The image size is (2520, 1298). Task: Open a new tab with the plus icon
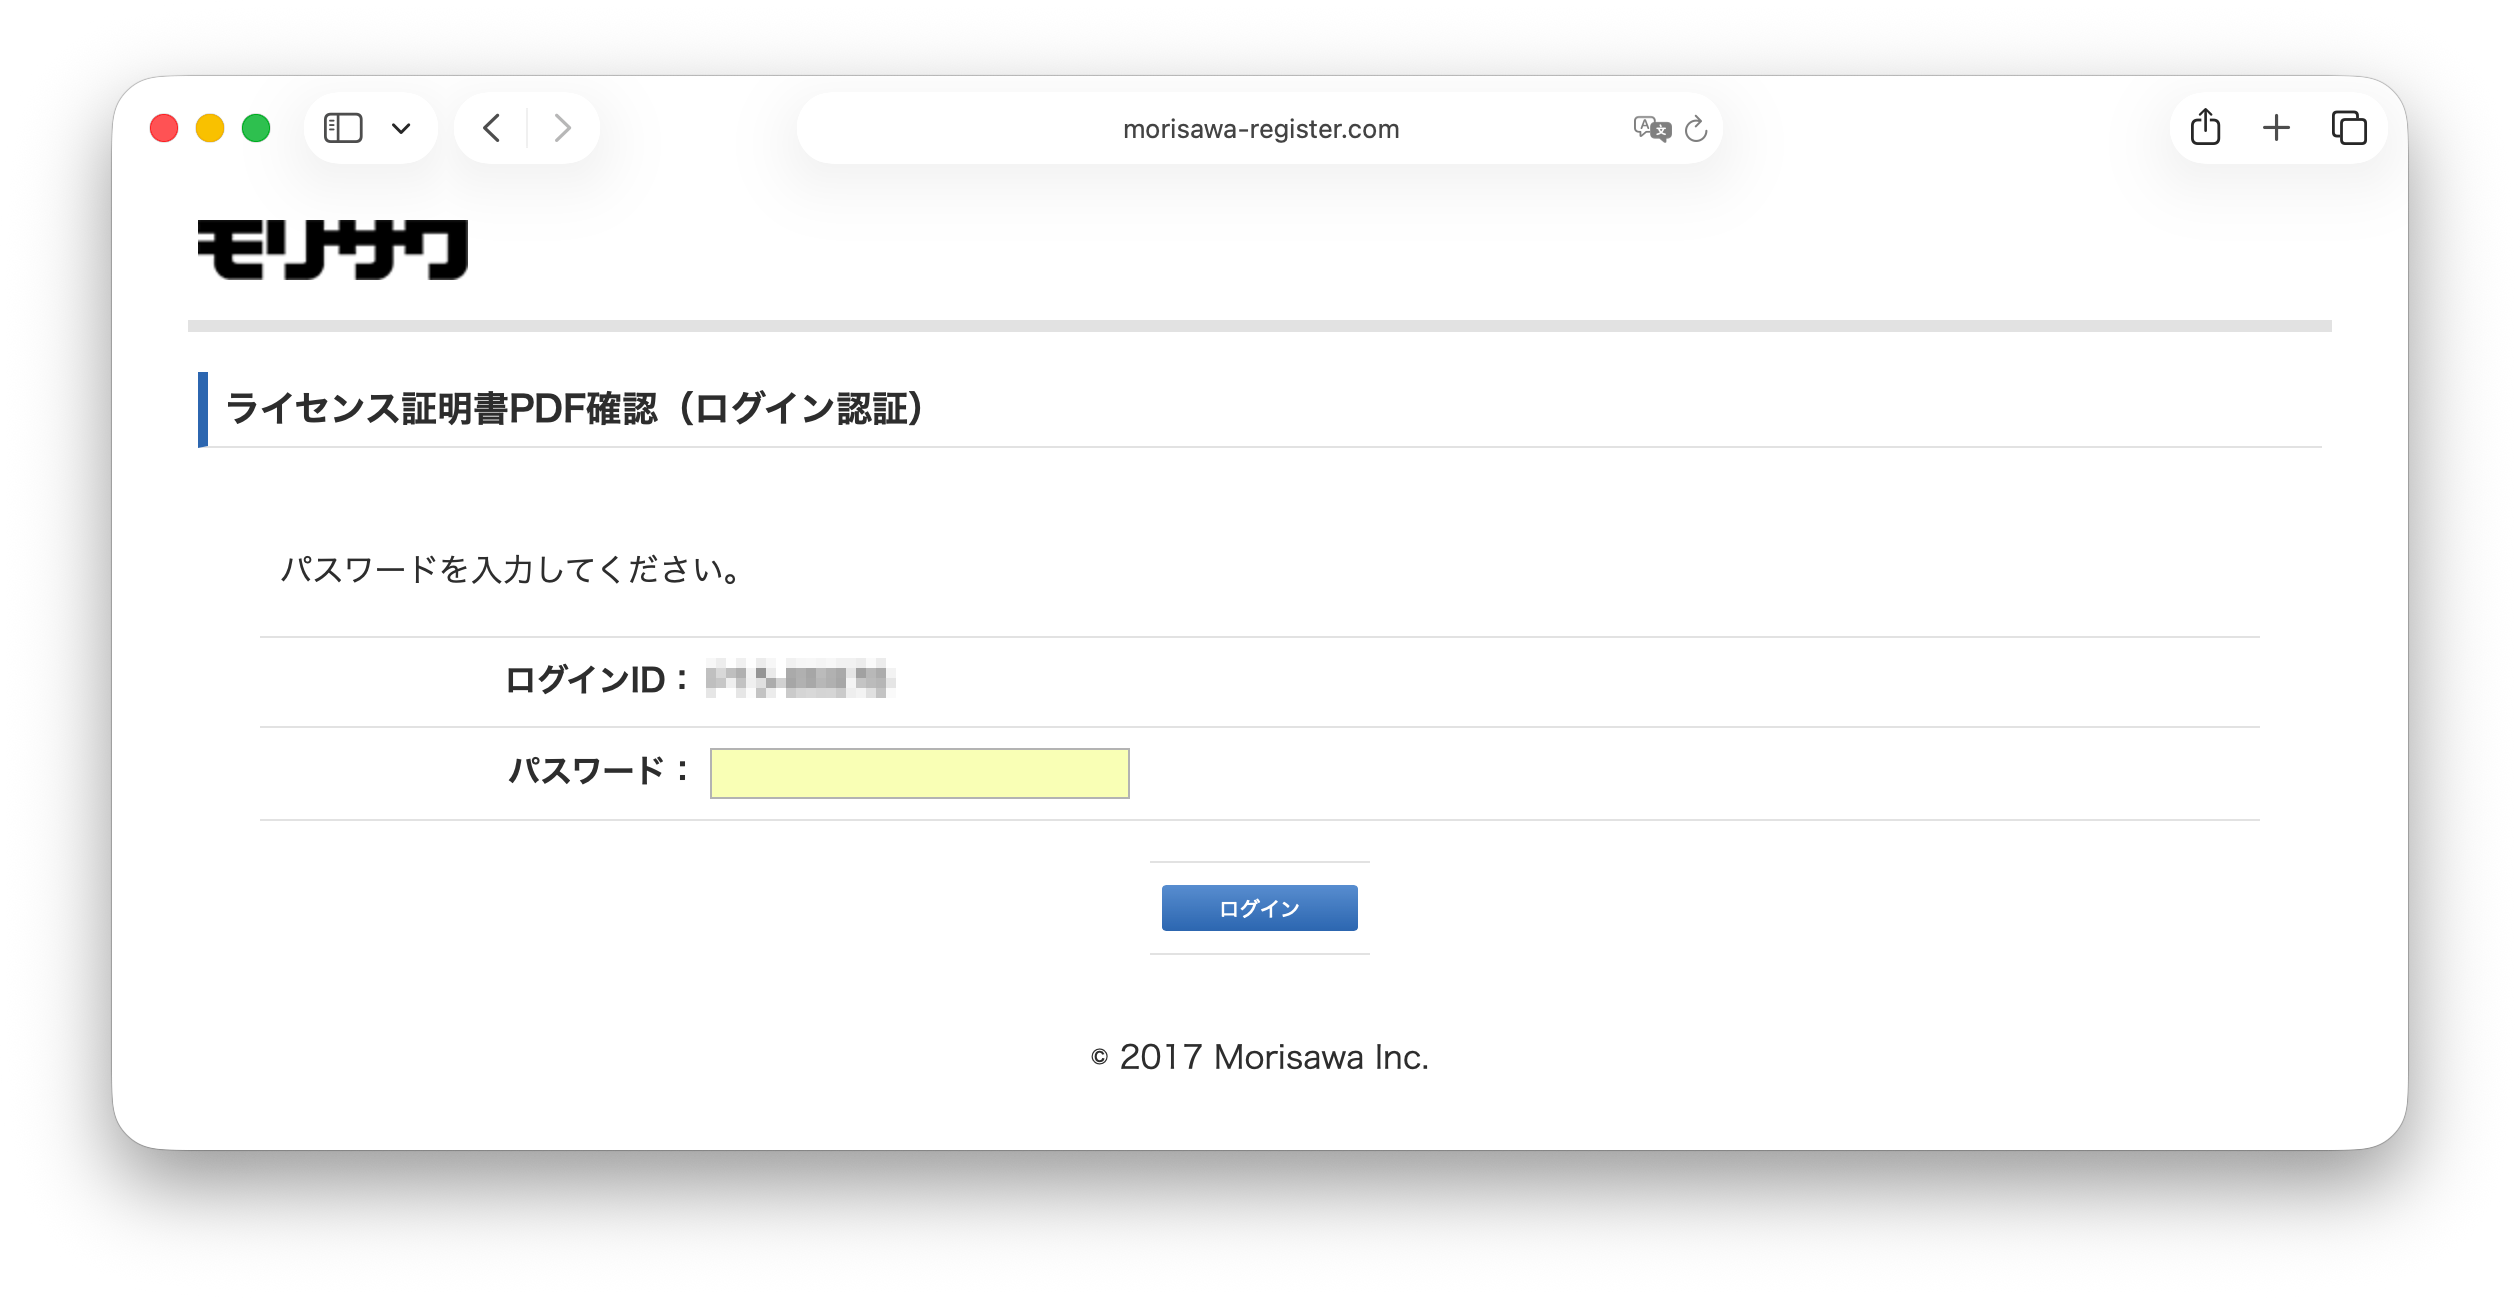coord(2275,128)
